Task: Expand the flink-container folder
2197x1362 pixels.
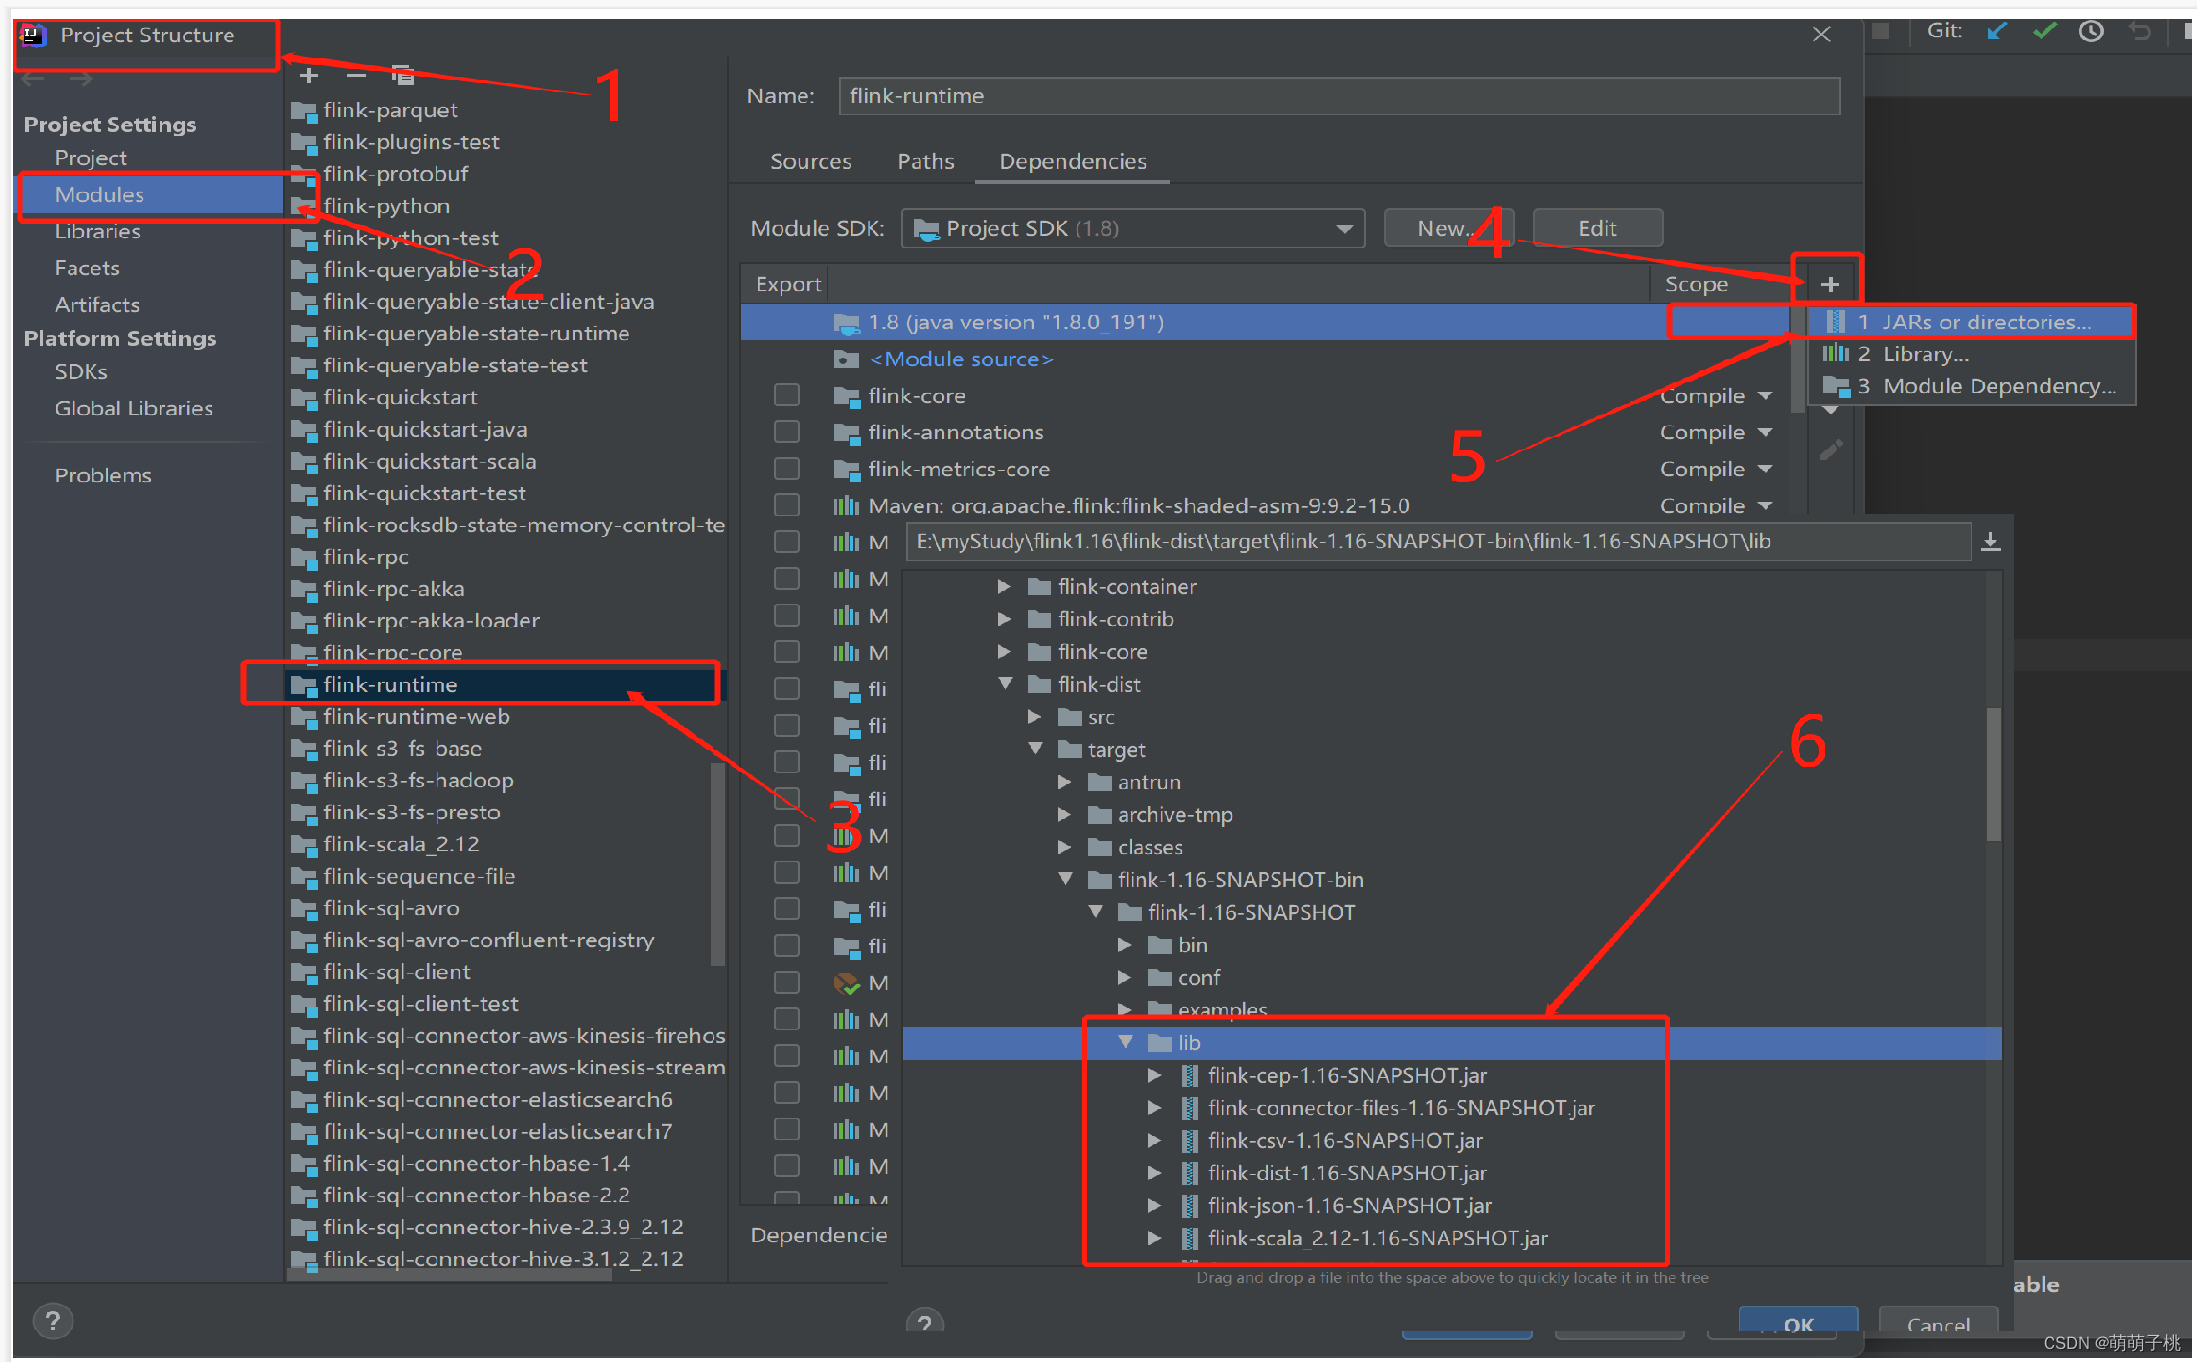Action: point(1004,587)
